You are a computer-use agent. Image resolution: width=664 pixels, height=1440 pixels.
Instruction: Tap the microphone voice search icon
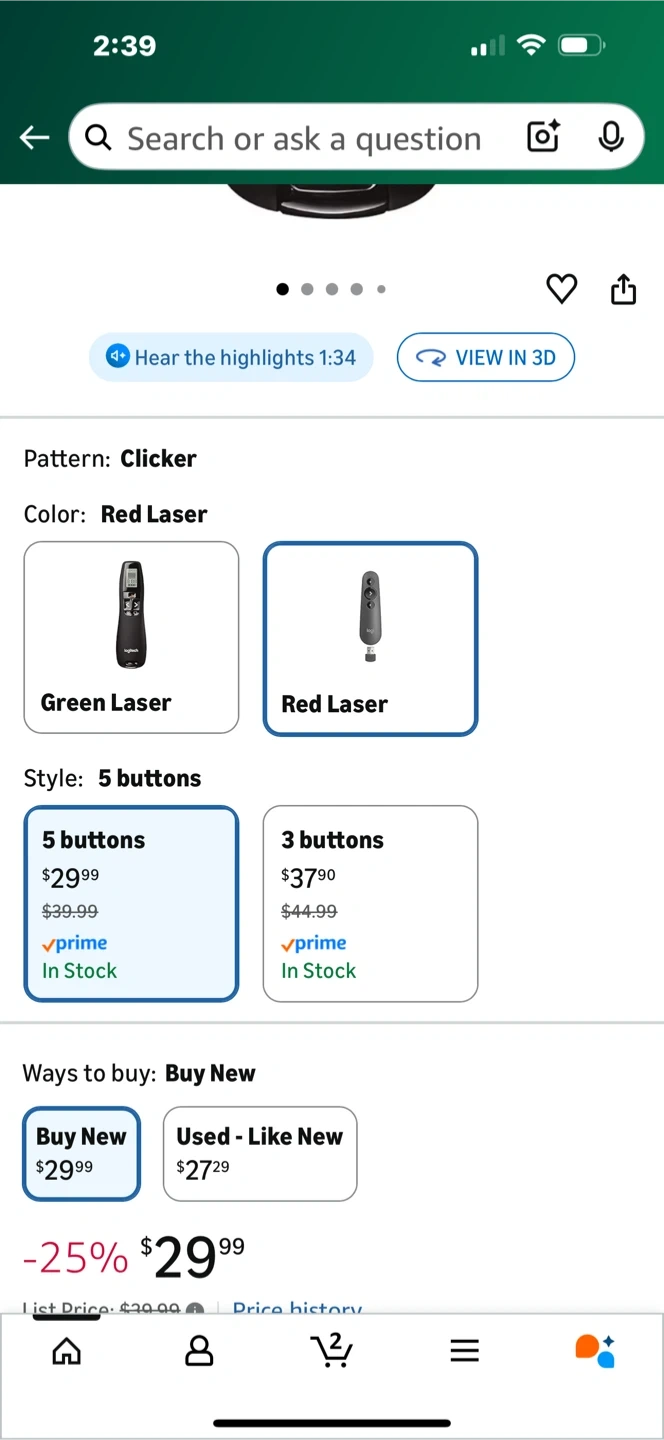611,137
